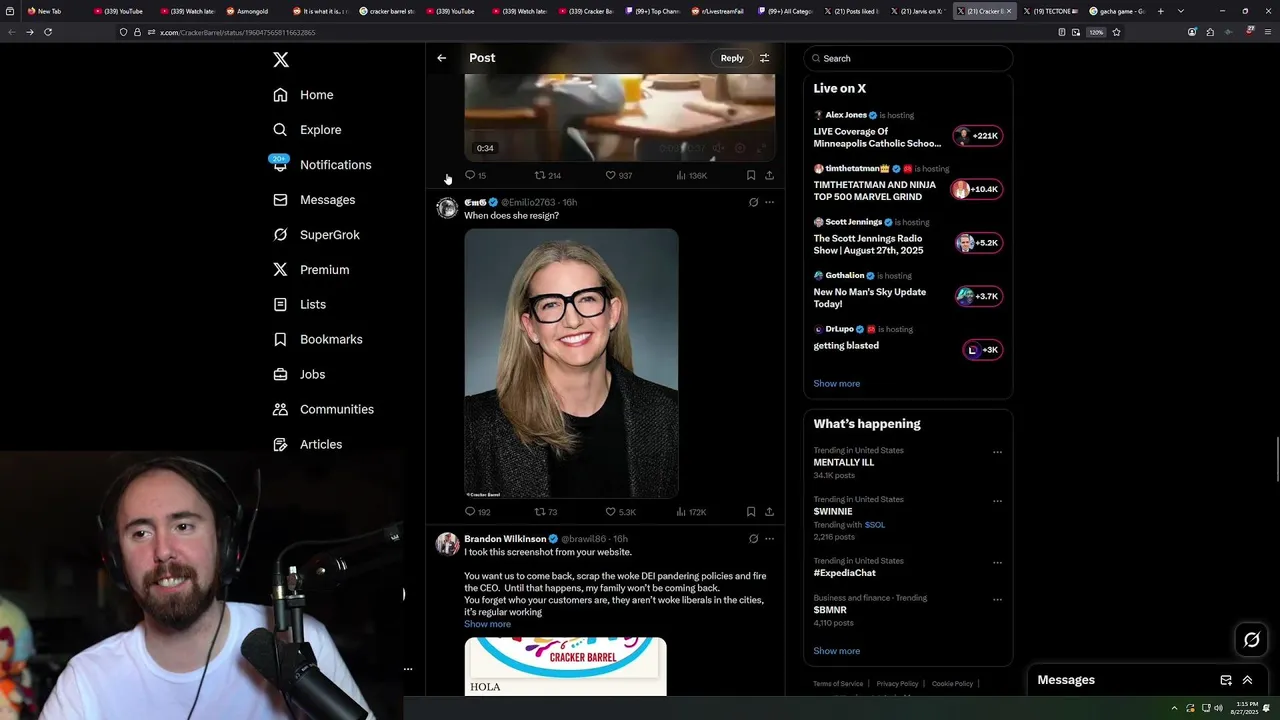
Task: Open Emilio2763's profile avatar
Action: 447,208
